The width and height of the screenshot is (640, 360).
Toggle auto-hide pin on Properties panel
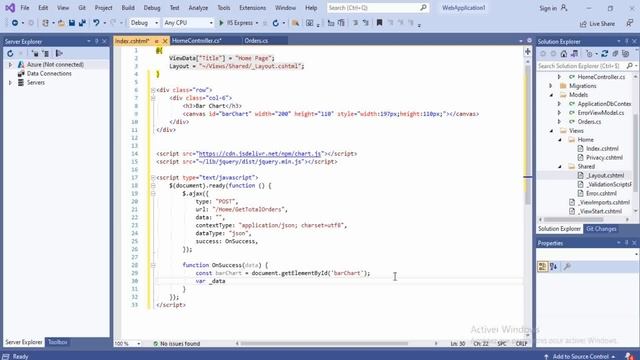(x=626, y=243)
